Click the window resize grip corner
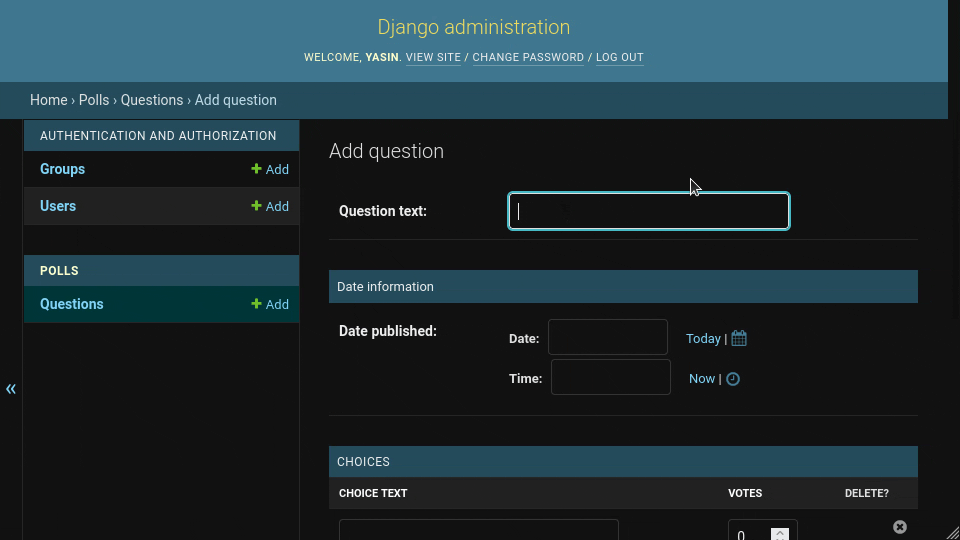 click(953, 533)
